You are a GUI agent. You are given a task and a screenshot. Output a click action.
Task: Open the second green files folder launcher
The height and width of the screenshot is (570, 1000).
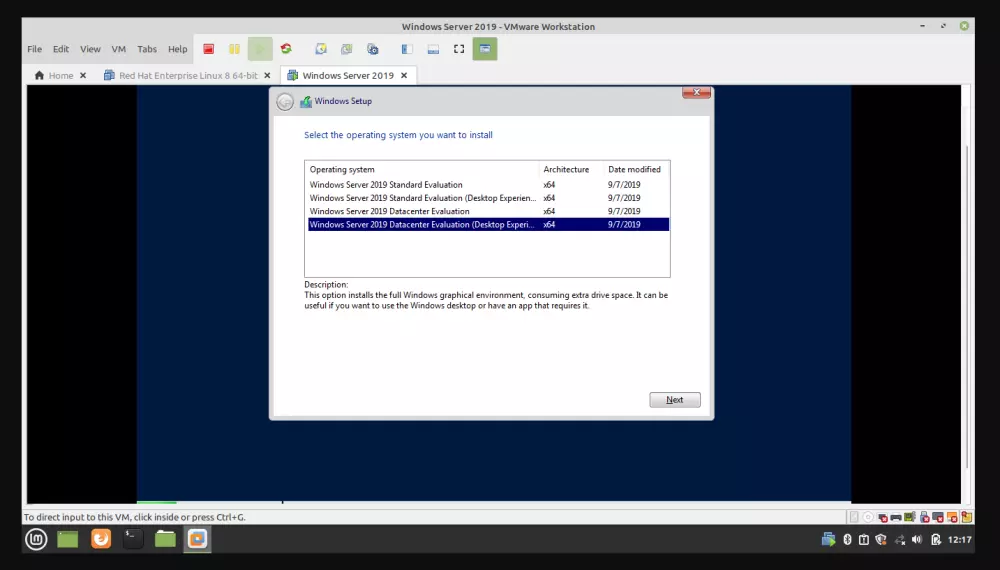[x=165, y=539]
